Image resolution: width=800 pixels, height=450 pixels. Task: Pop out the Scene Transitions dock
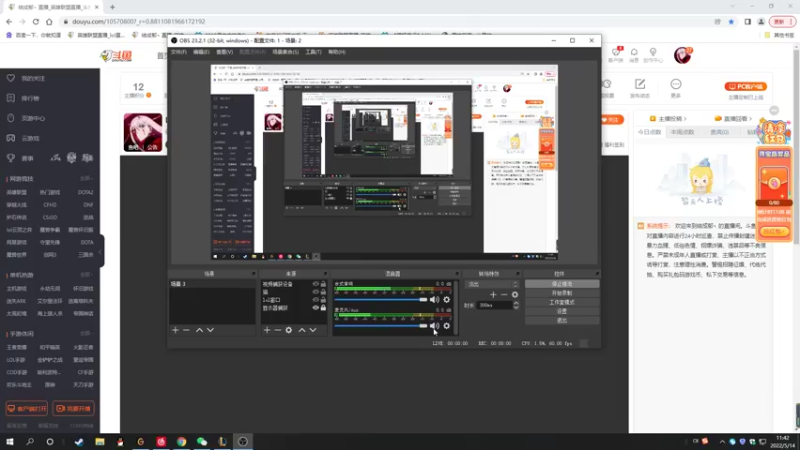[517, 274]
